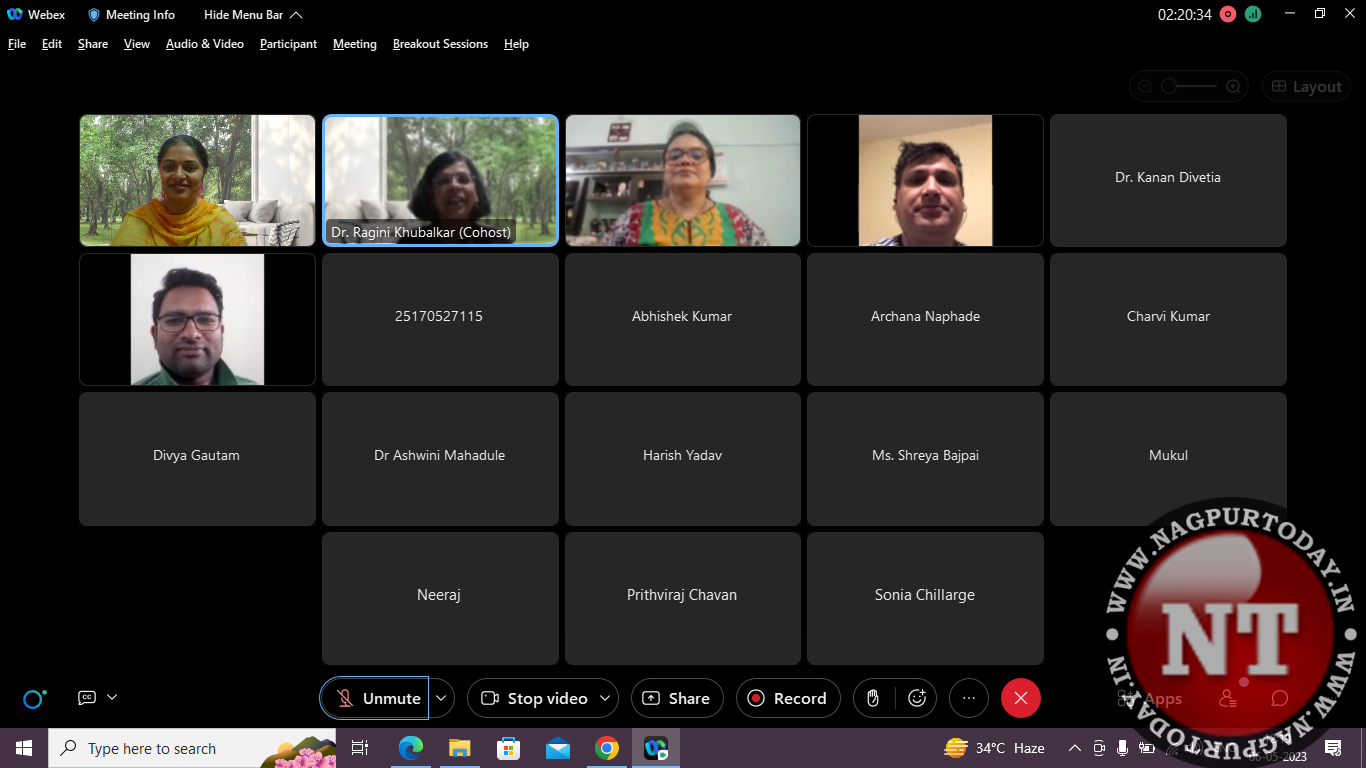
Task: Open the Breakout Sessions menu
Action: [440, 44]
